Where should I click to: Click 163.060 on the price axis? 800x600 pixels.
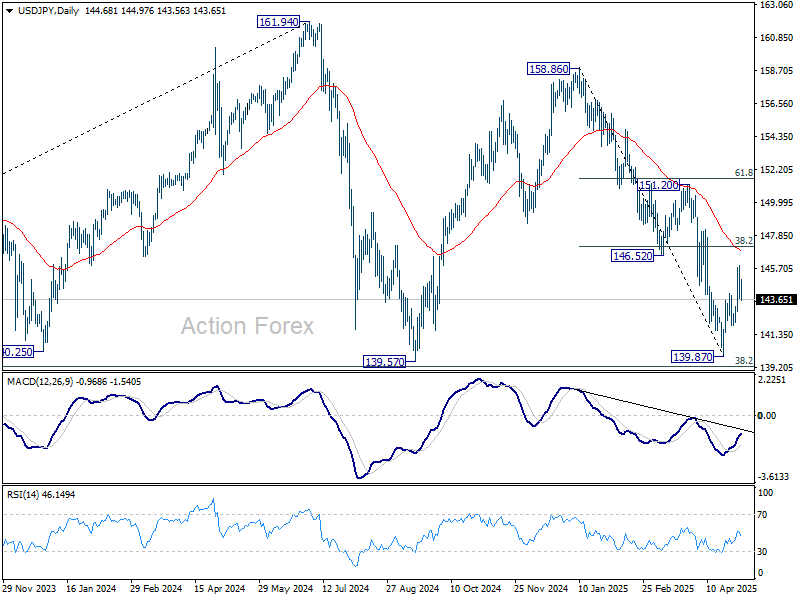(x=776, y=6)
